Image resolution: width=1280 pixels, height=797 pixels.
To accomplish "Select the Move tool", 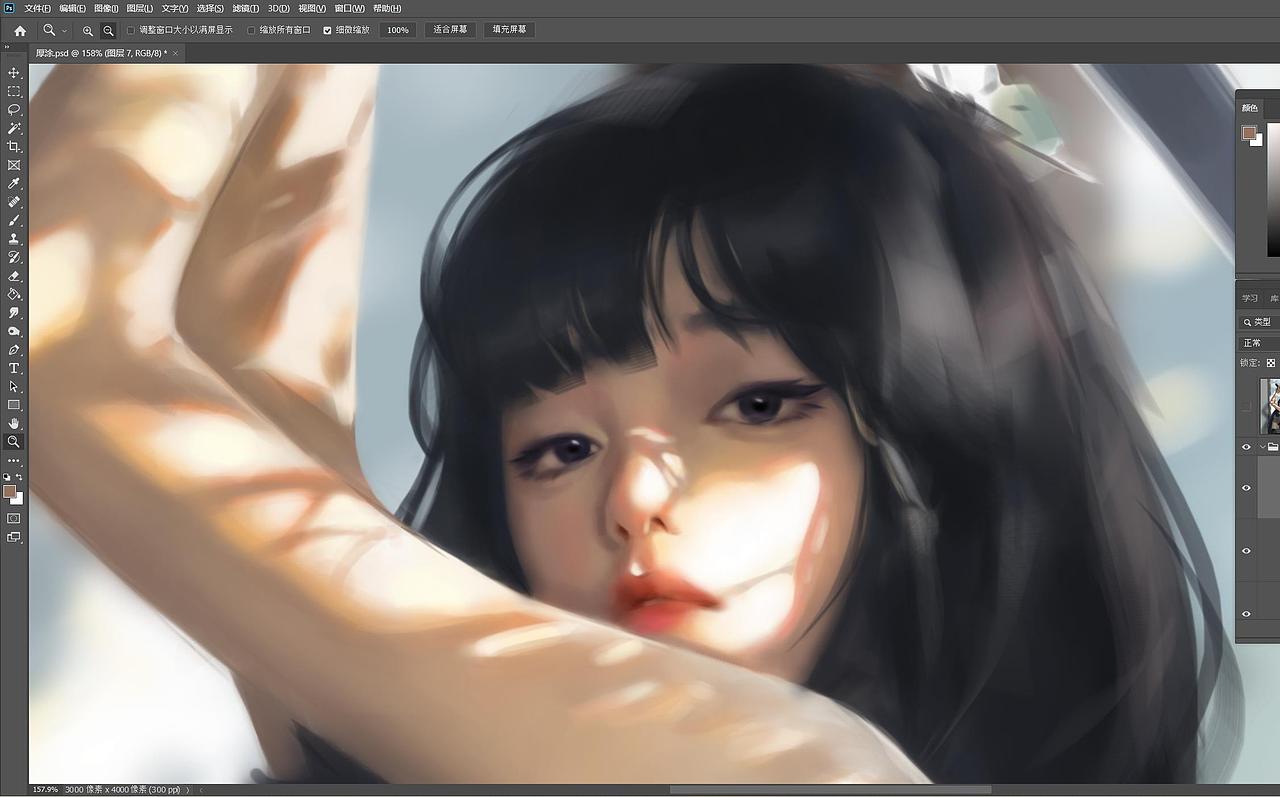I will click(x=14, y=73).
